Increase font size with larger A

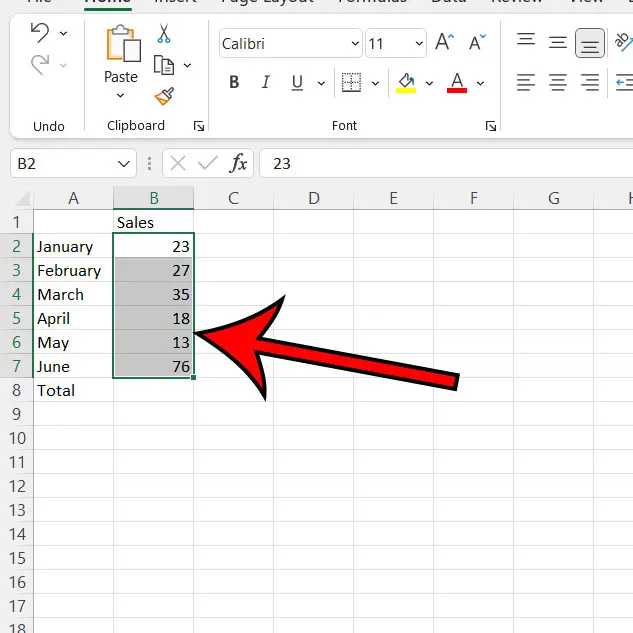click(445, 44)
